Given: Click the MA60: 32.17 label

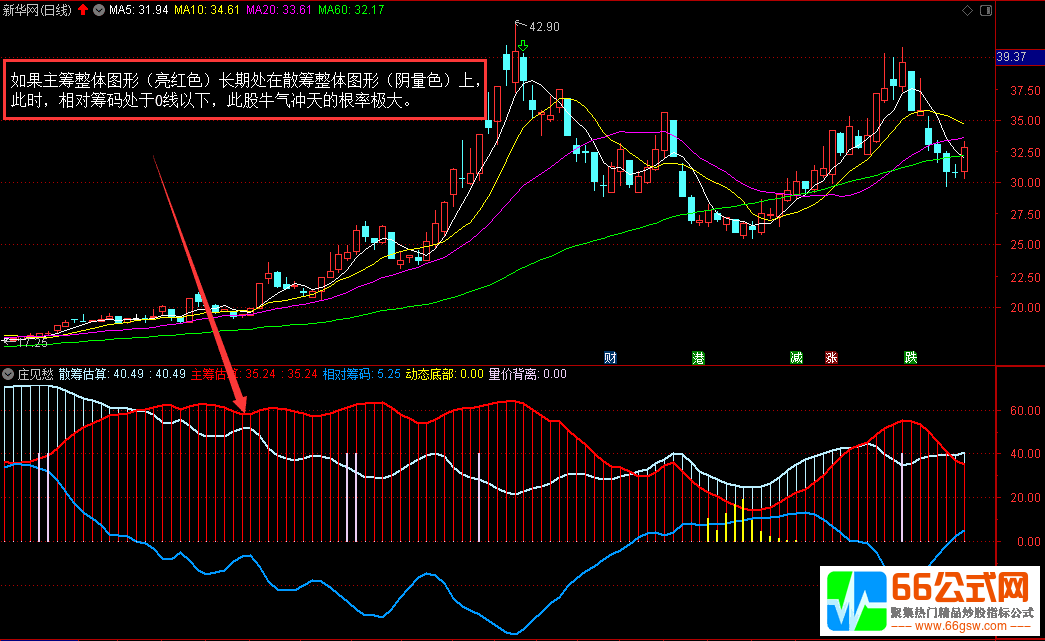Looking at the screenshot, I should tap(351, 10).
